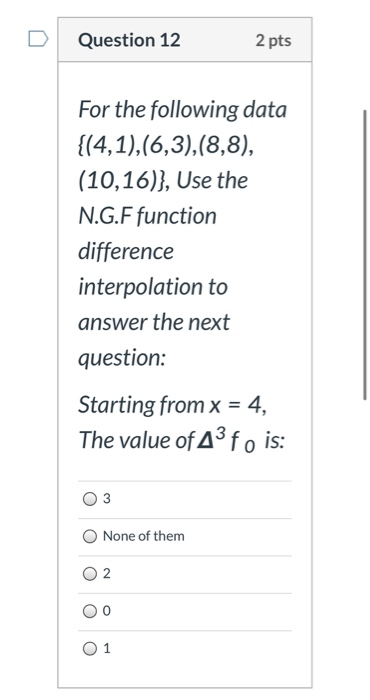Click the "2 pts" points label
This screenshot has height=700, width=370.
pos(274,41)
